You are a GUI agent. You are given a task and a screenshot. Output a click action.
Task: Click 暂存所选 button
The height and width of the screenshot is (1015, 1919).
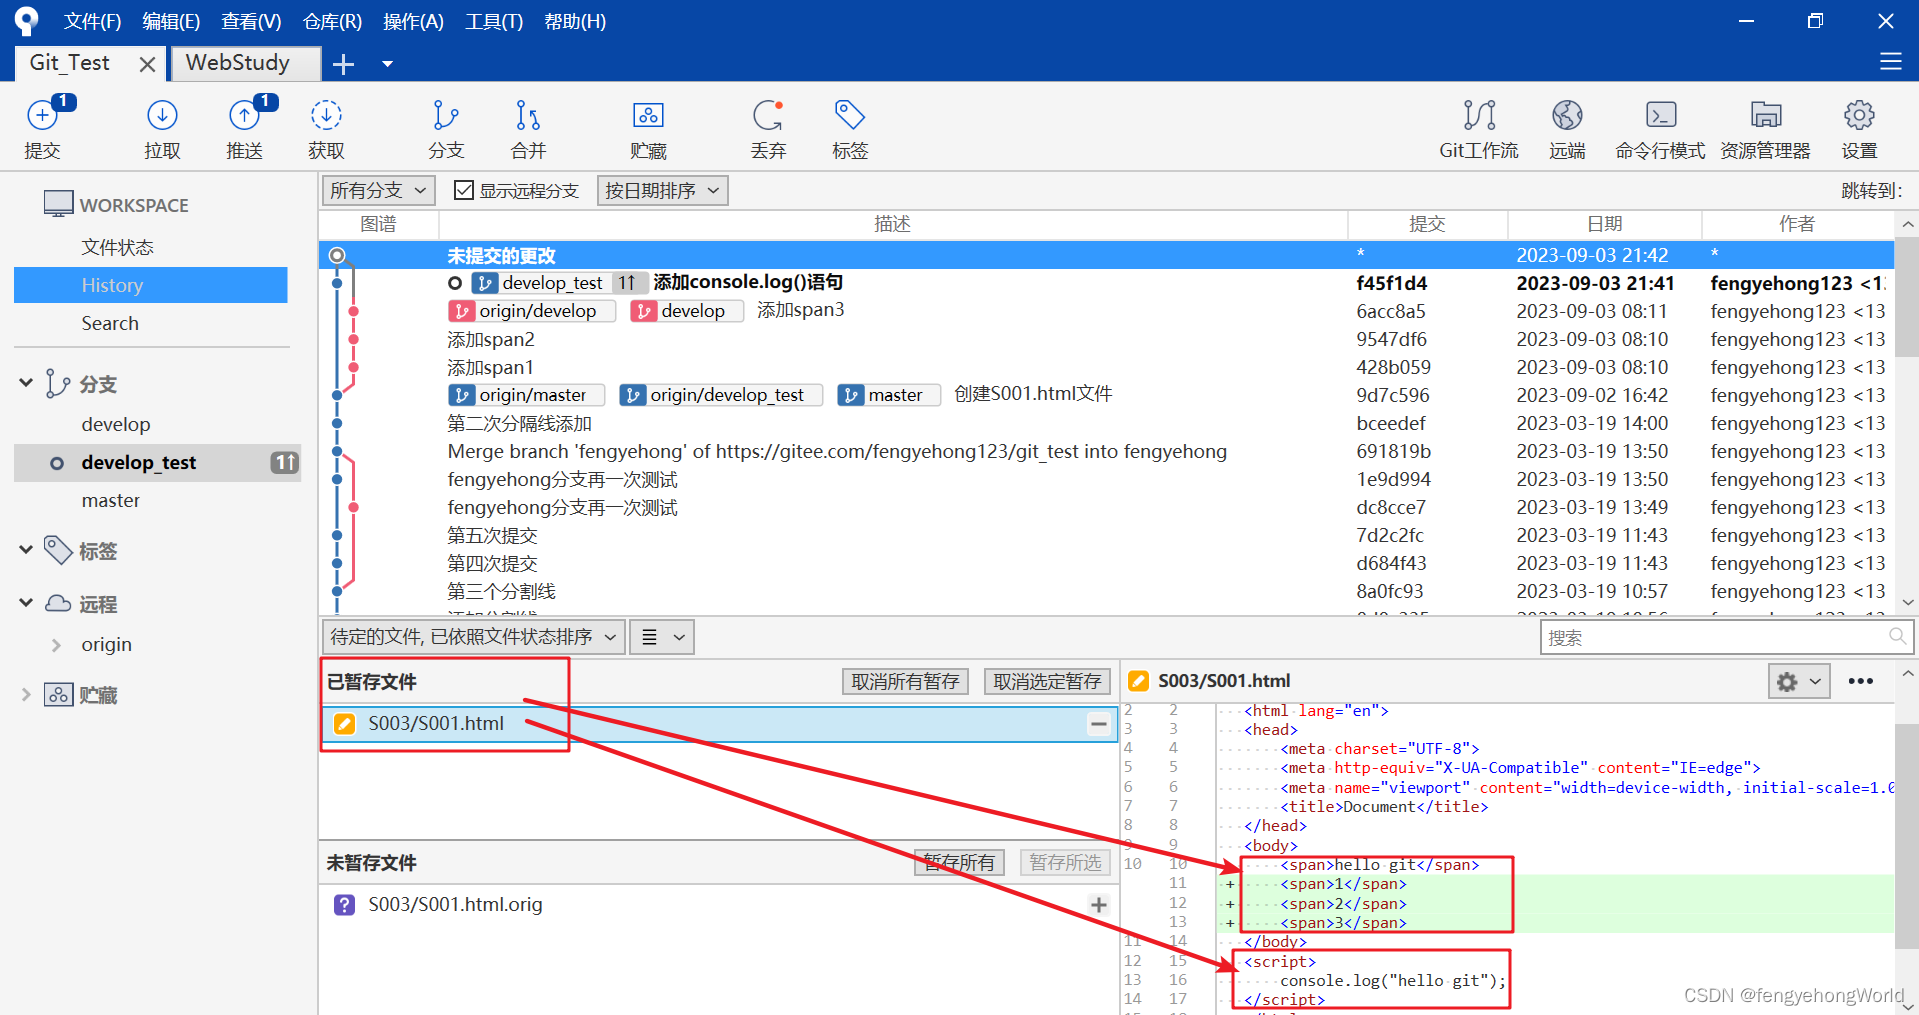coord(1065,863)
